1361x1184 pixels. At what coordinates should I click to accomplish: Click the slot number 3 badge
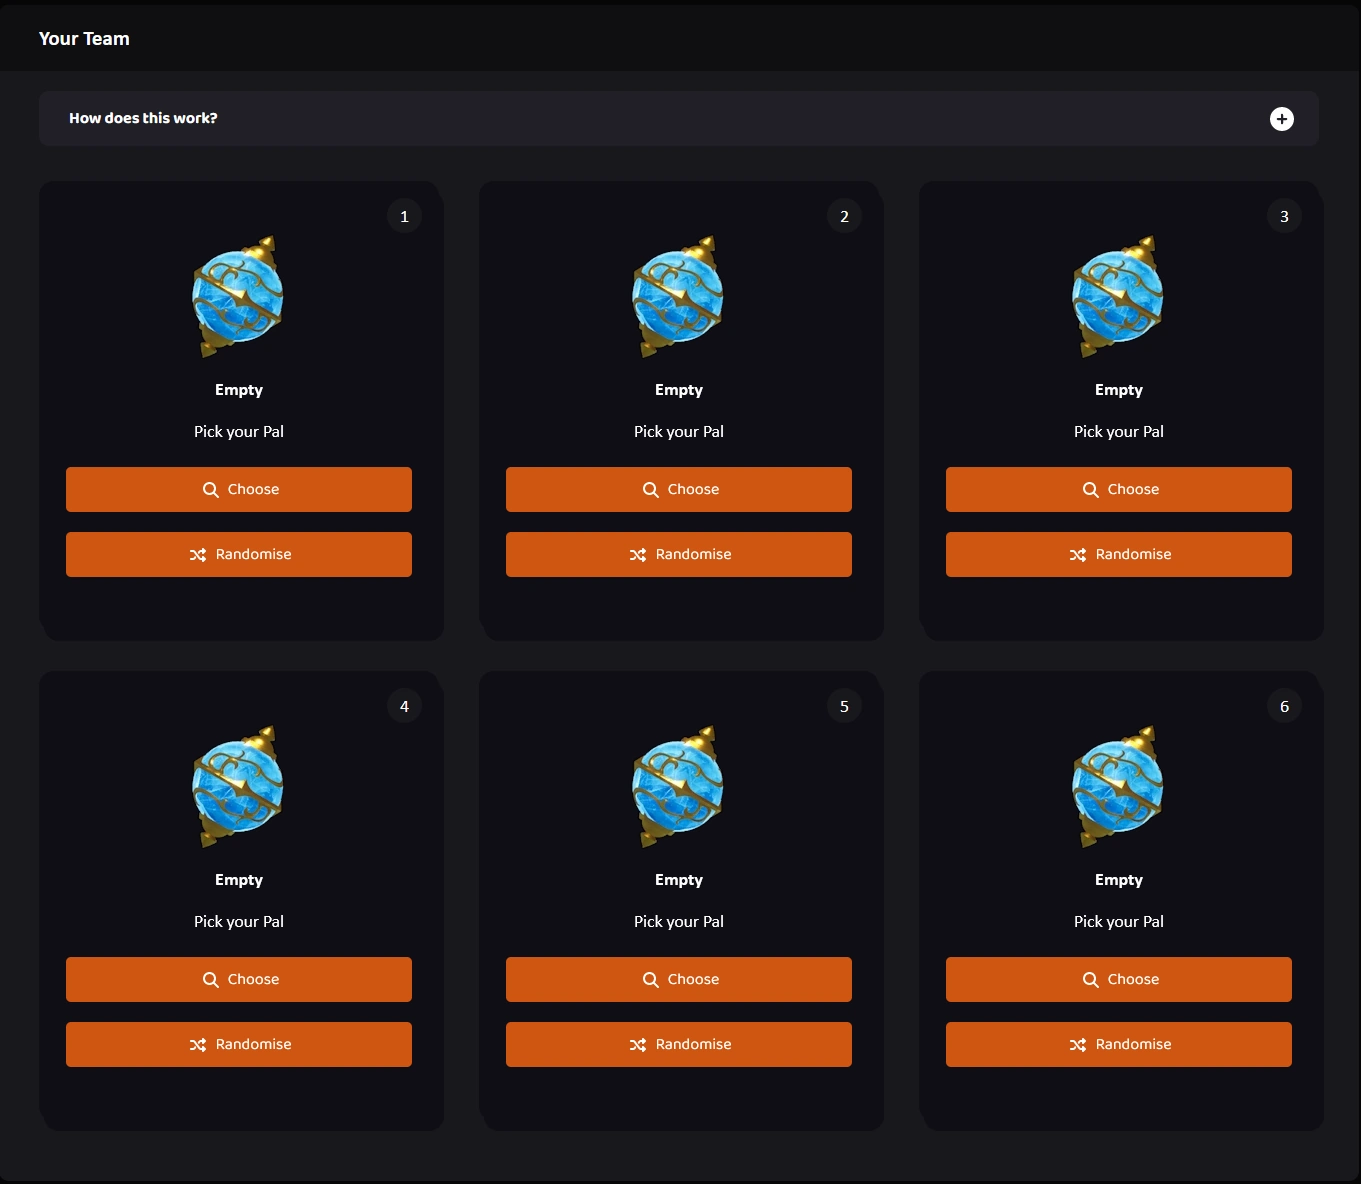[1284, 216]
